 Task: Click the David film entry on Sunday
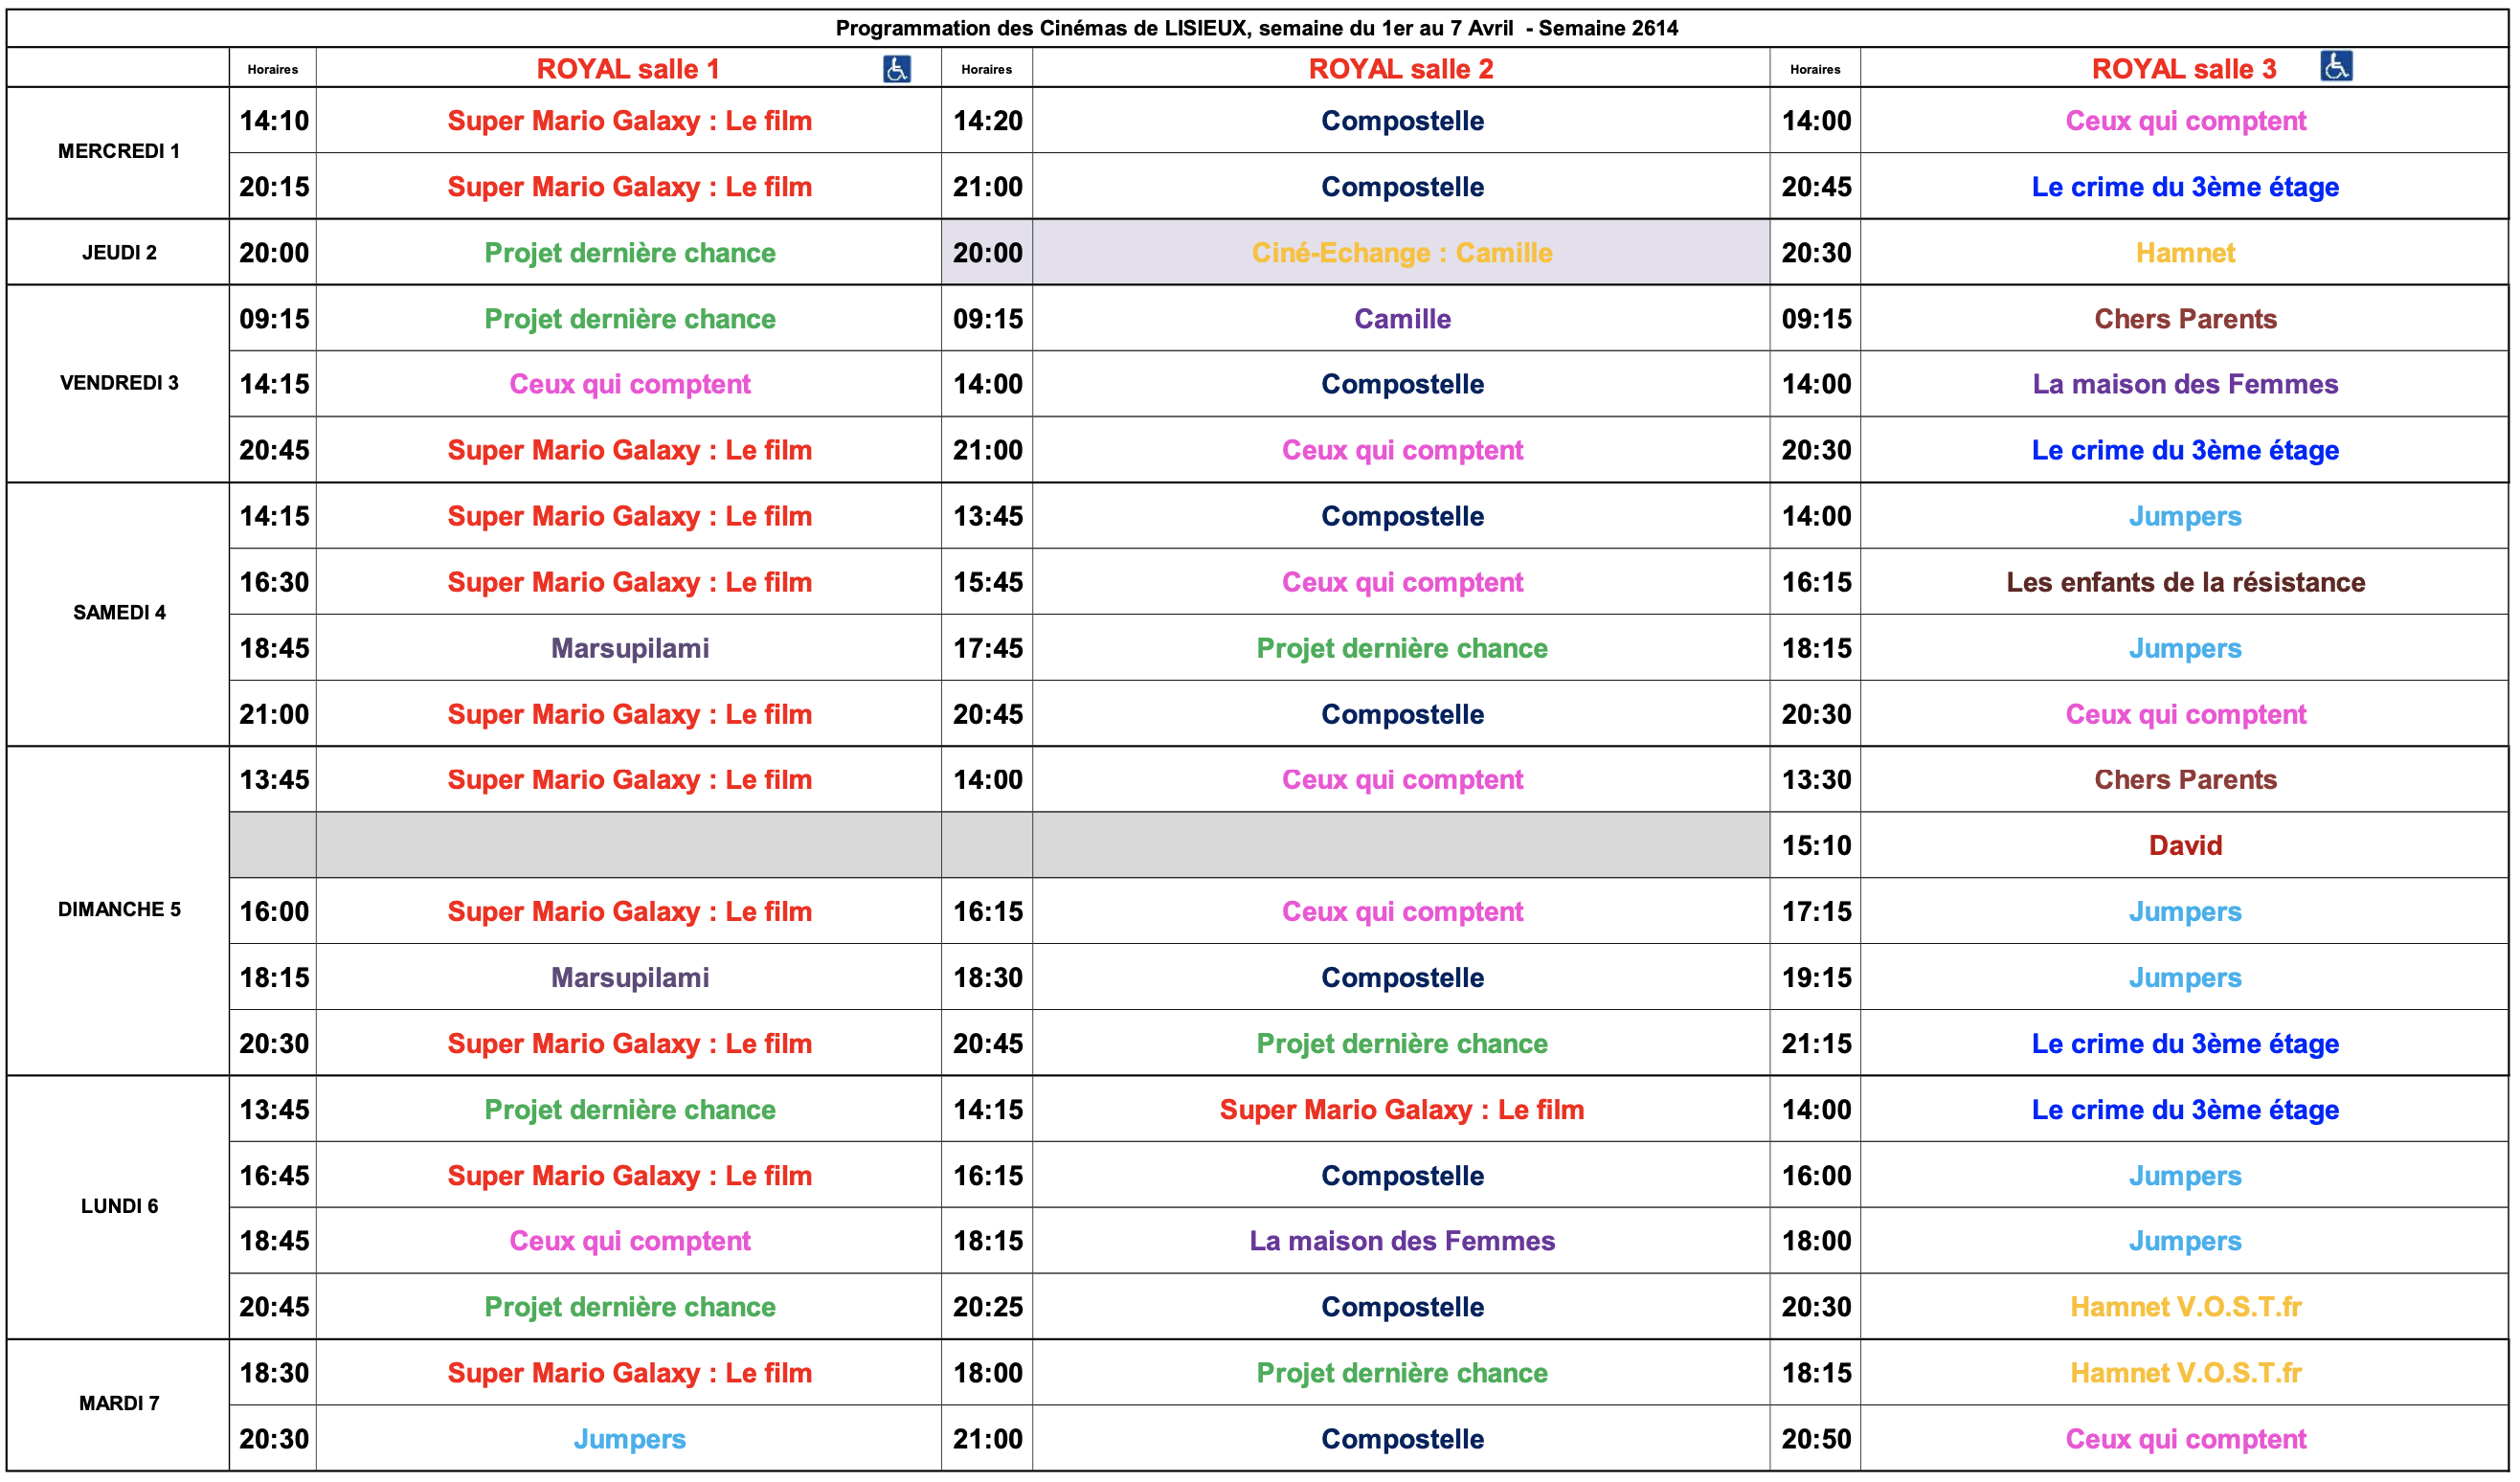(x=2184, y=845)
